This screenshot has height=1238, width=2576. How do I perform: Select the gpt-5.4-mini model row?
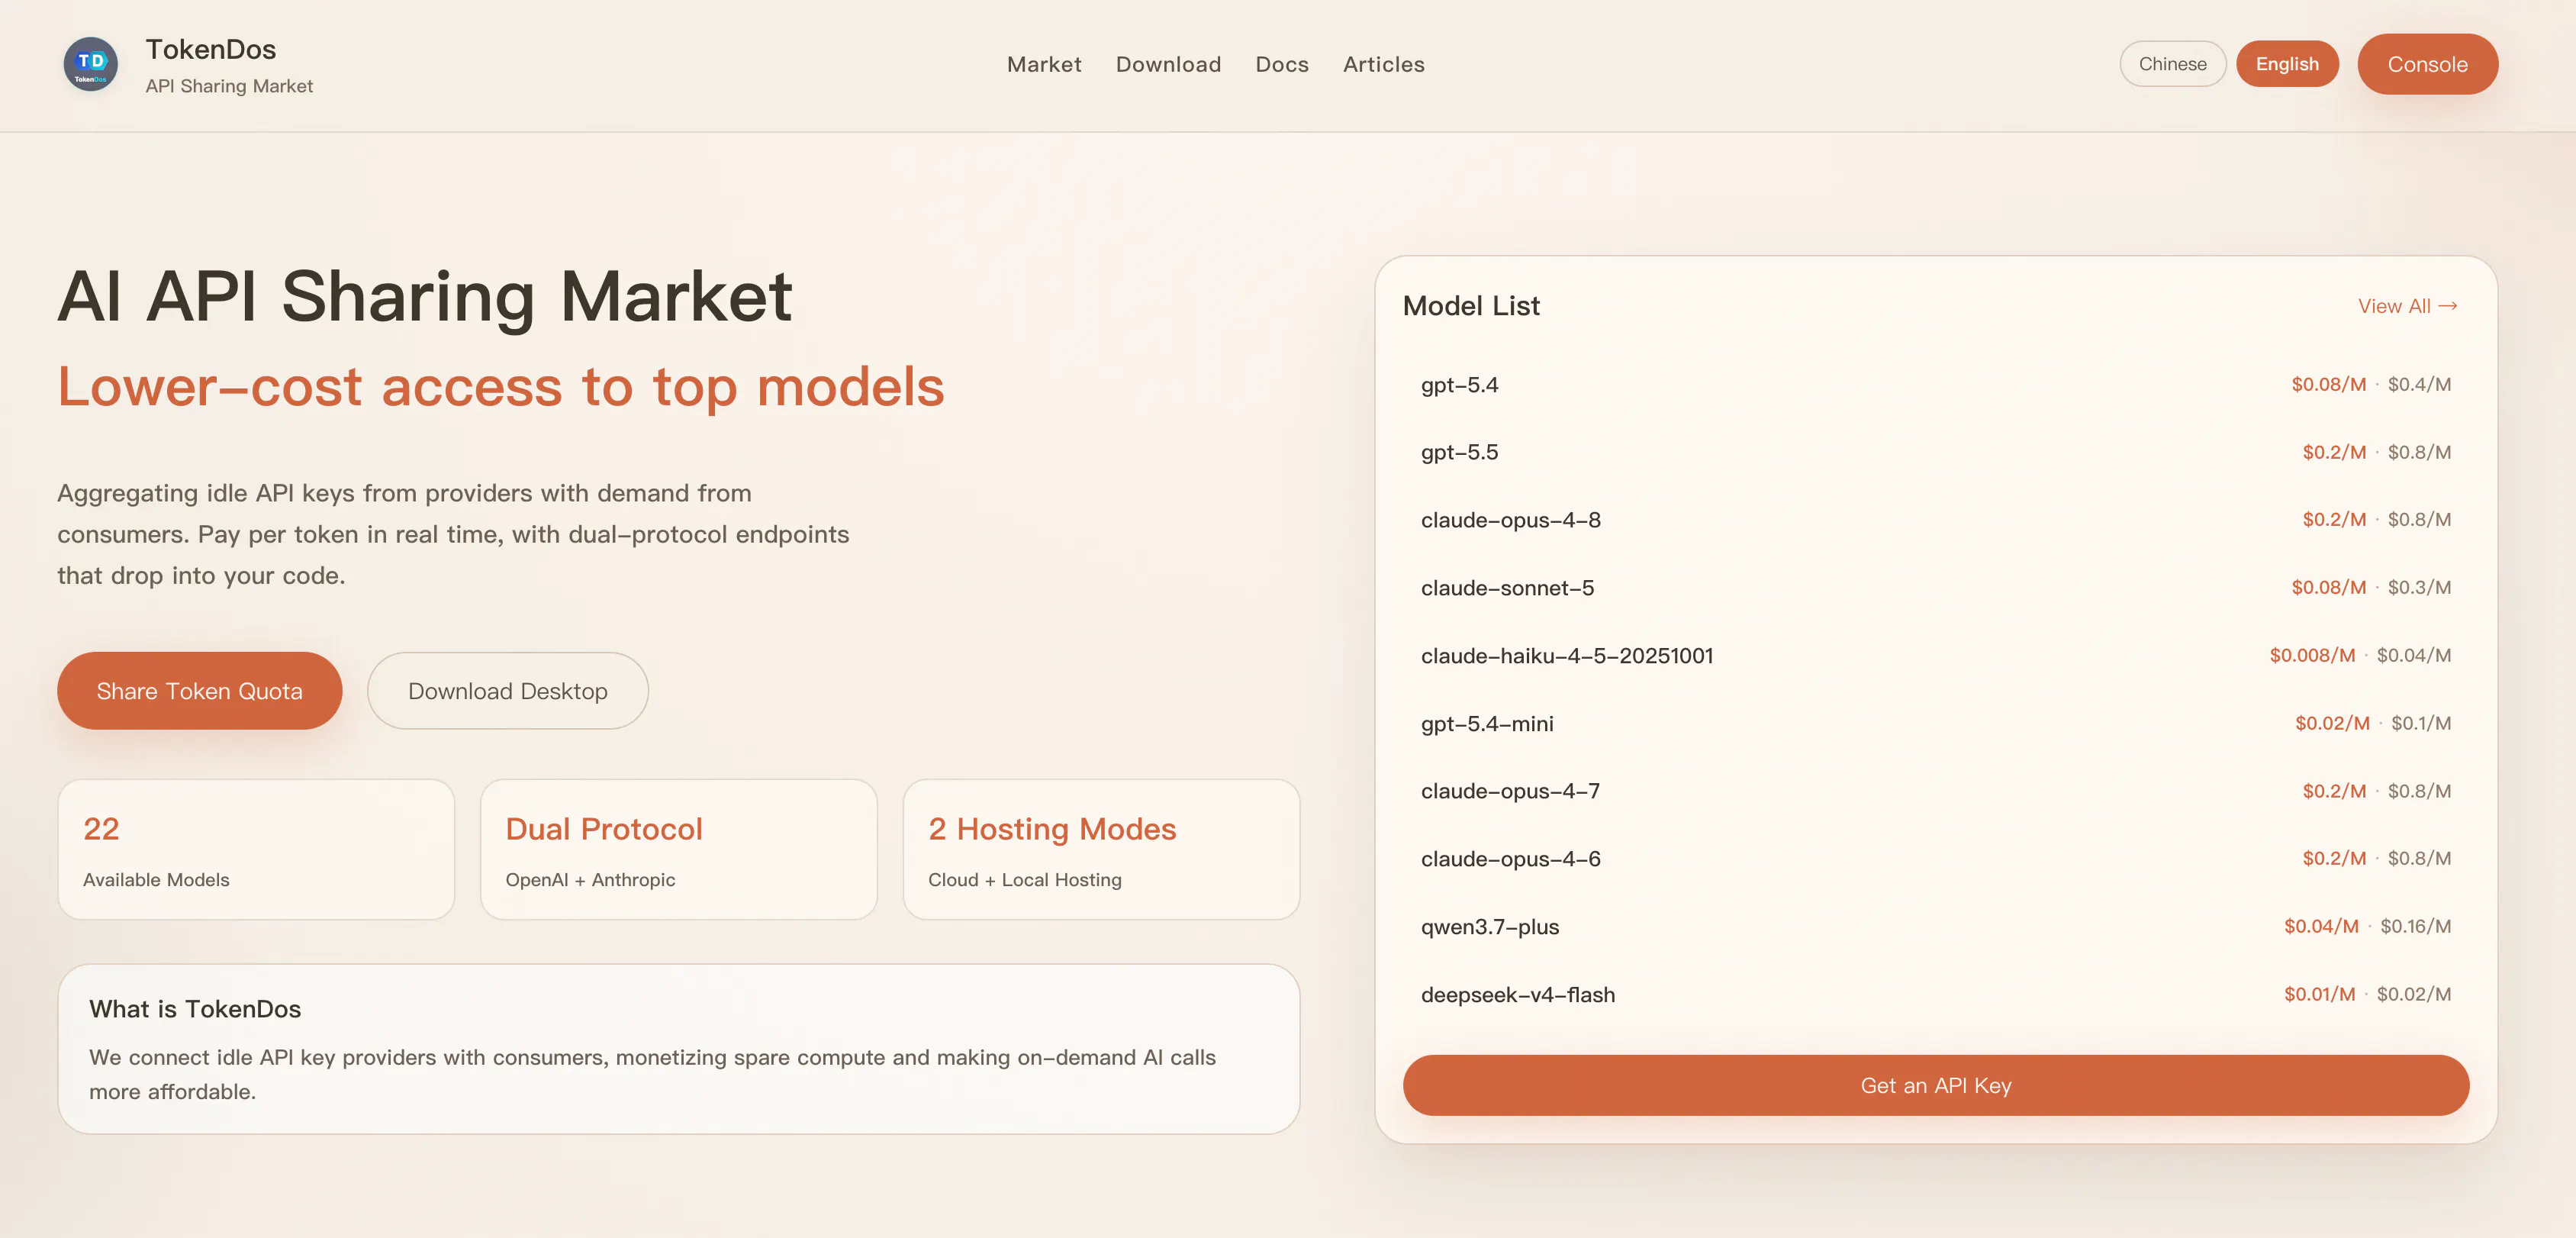point(1935,723)
